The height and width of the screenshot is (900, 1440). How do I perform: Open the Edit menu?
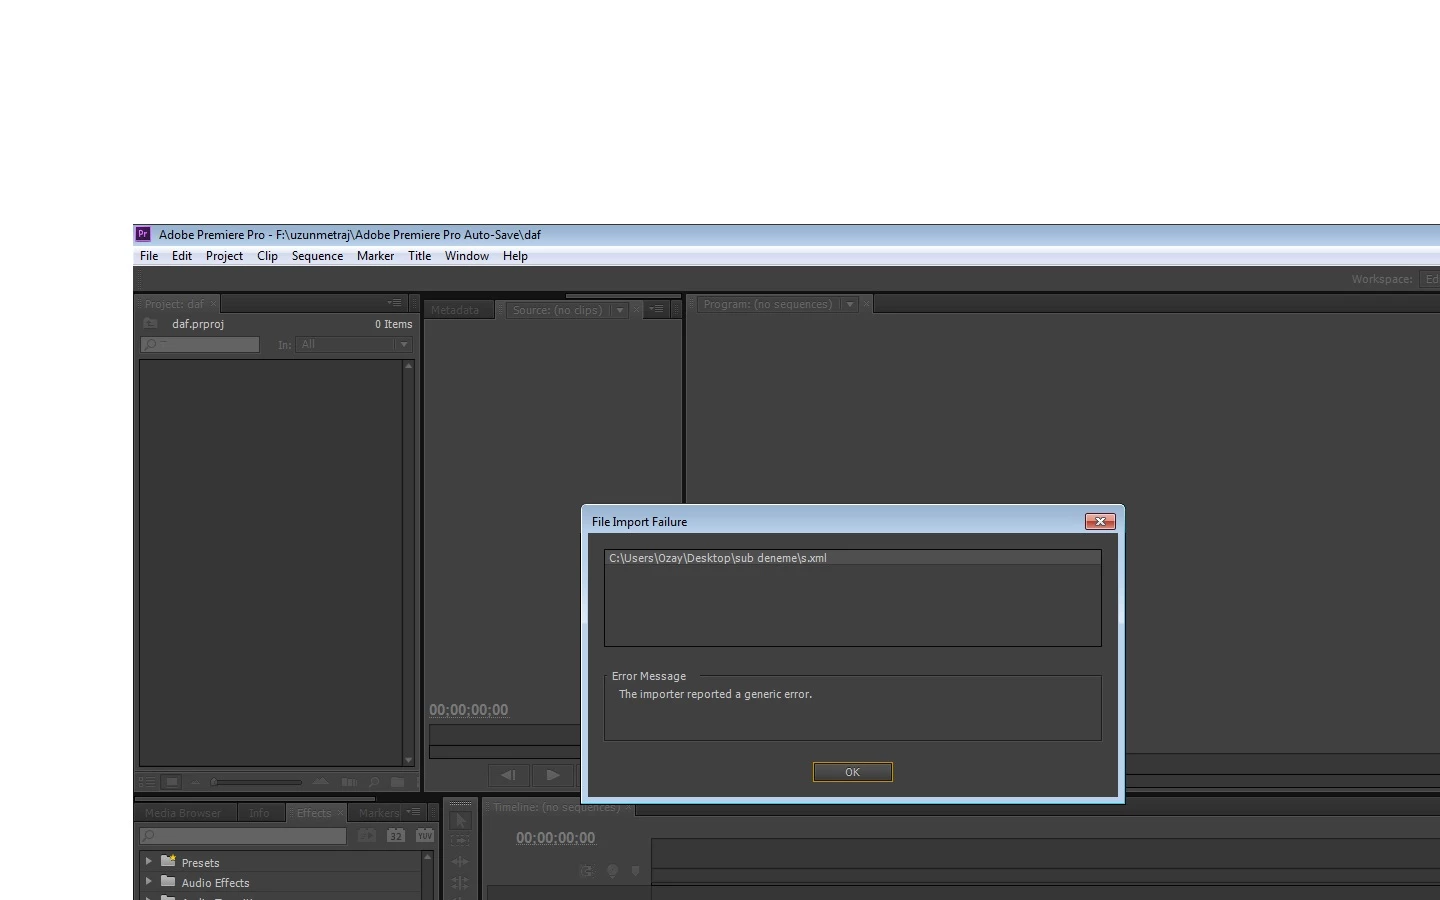point(182,256)
